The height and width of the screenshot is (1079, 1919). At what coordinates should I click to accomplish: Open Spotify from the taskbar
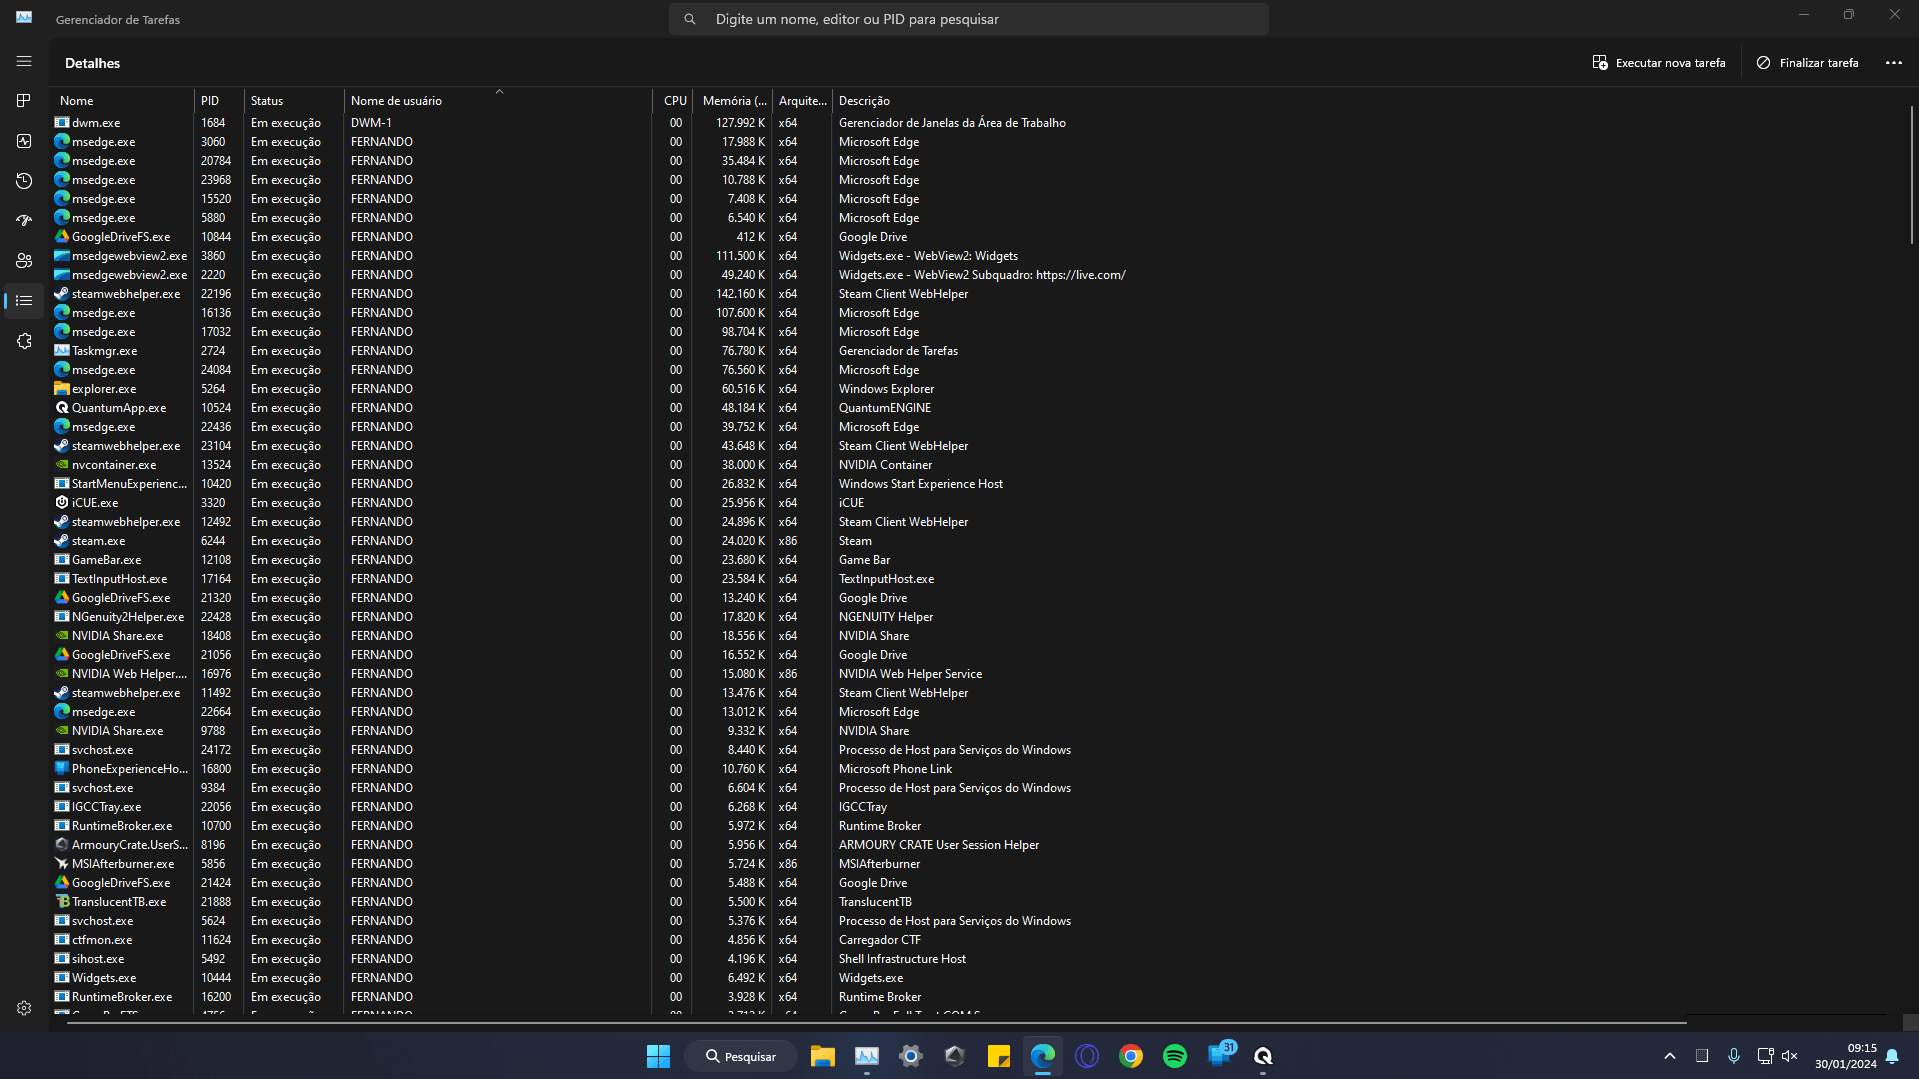point(1174,1056)
